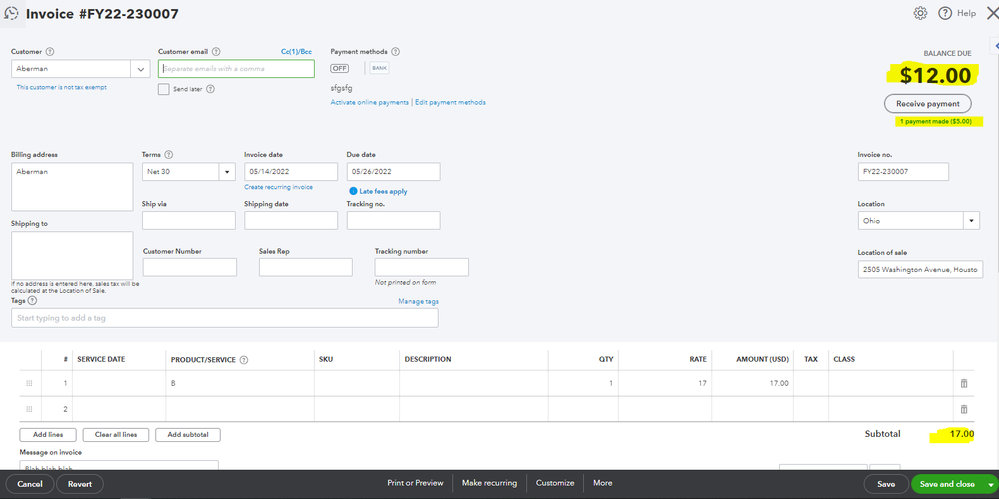The width and height of the screenshot is (999, 499).
Task: Toggle the BANK payment method button
Action: 380,68
